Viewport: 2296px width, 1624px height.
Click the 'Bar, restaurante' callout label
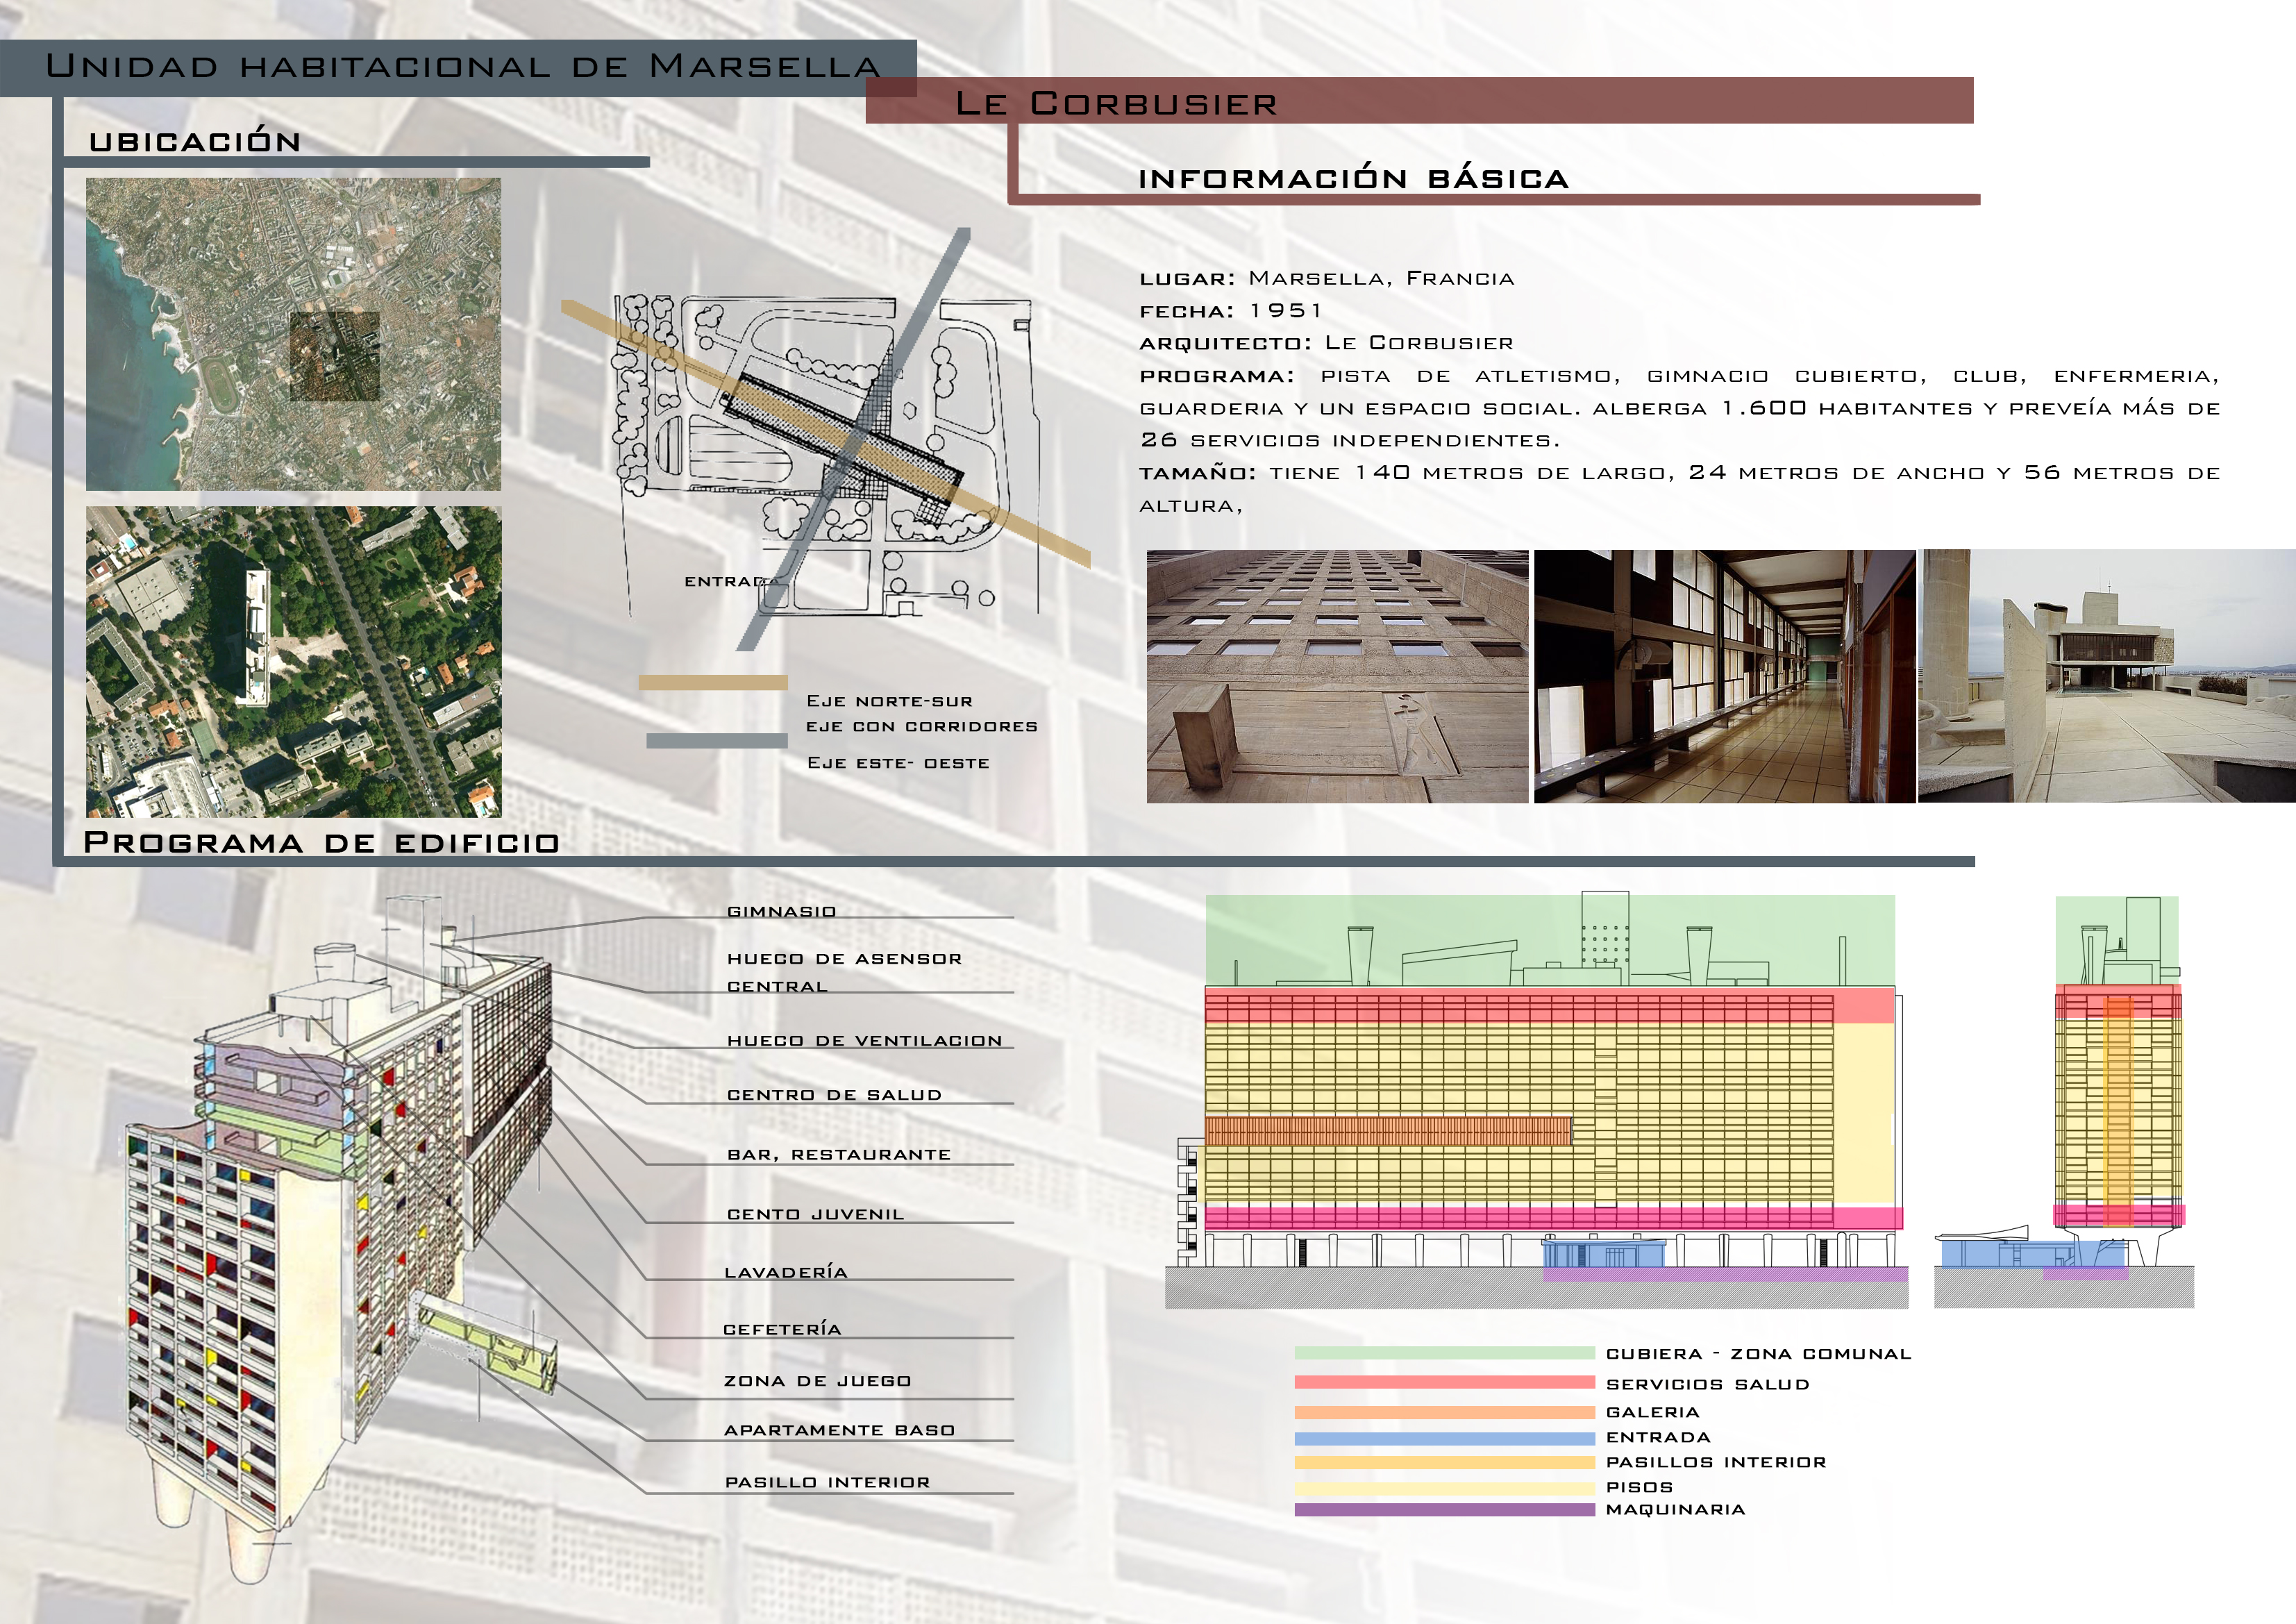[839, 1154]
